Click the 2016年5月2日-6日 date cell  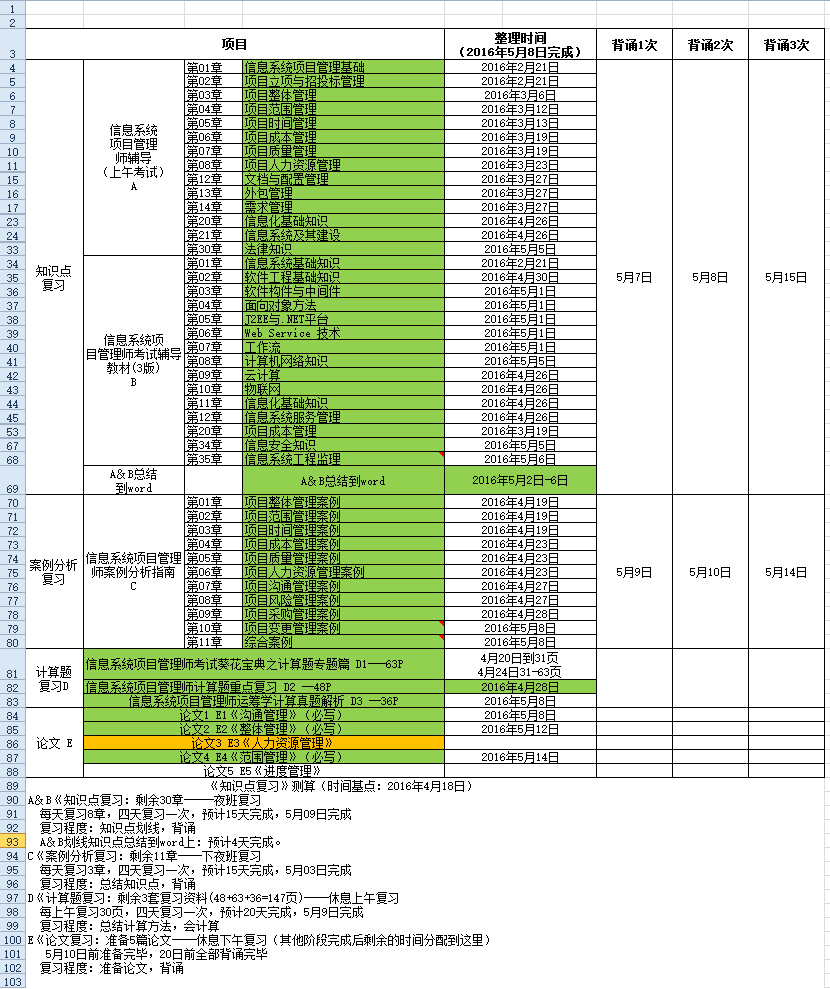(520, 480)
